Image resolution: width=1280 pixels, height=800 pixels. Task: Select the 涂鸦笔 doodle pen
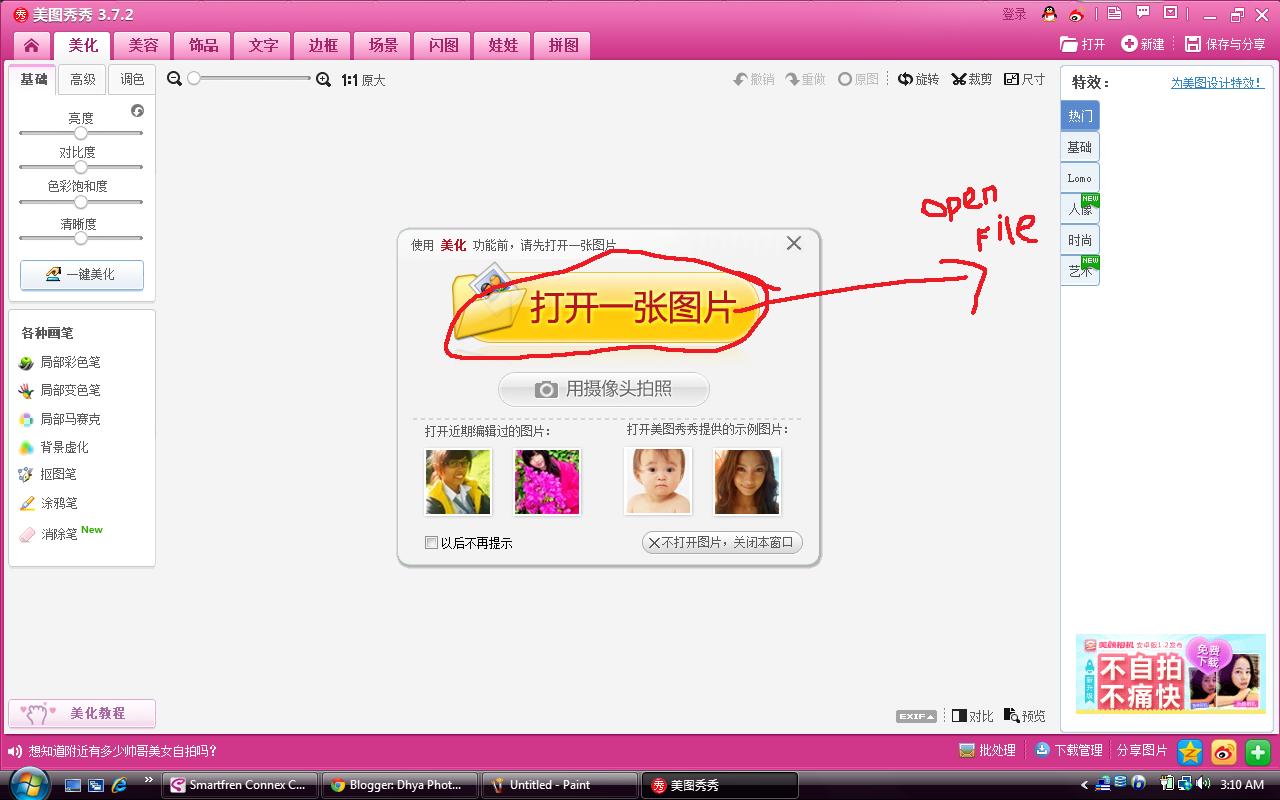pos(48,503)
